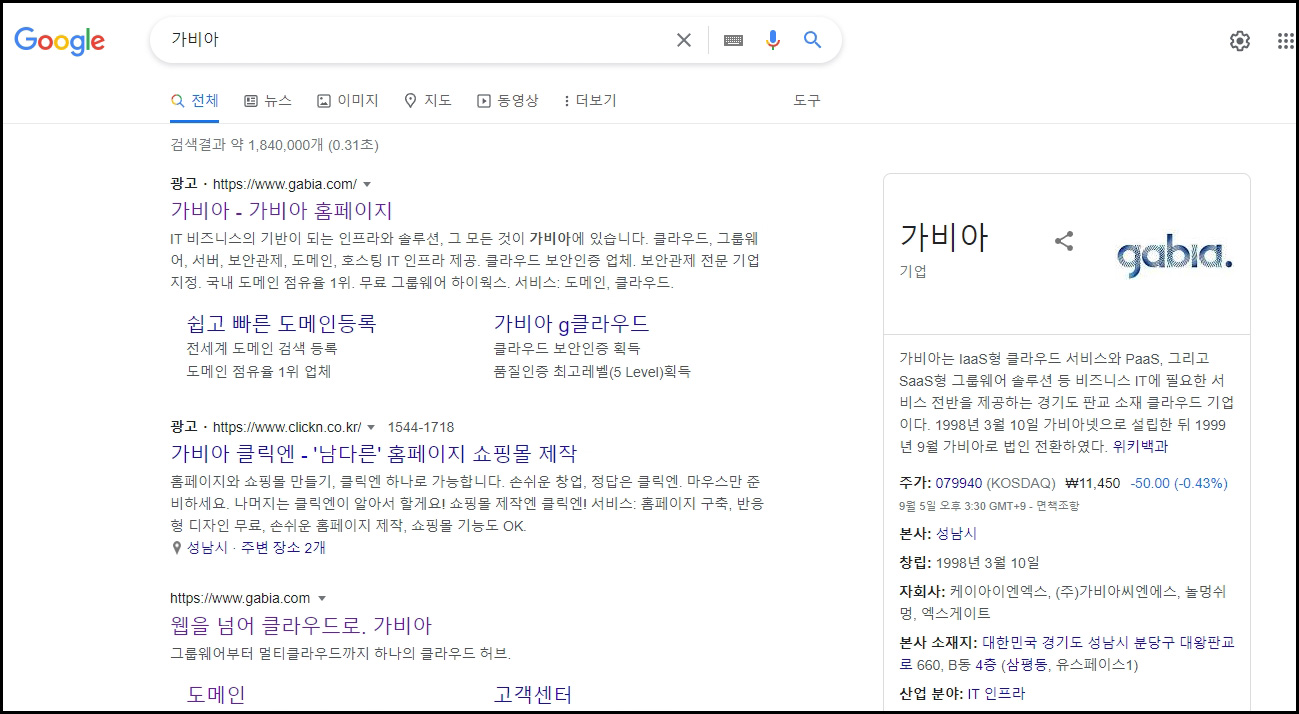Click the stock change -50.00 (-0.43%)
Viewport: 1299px width, 714px height.
tap(1179, 483)
